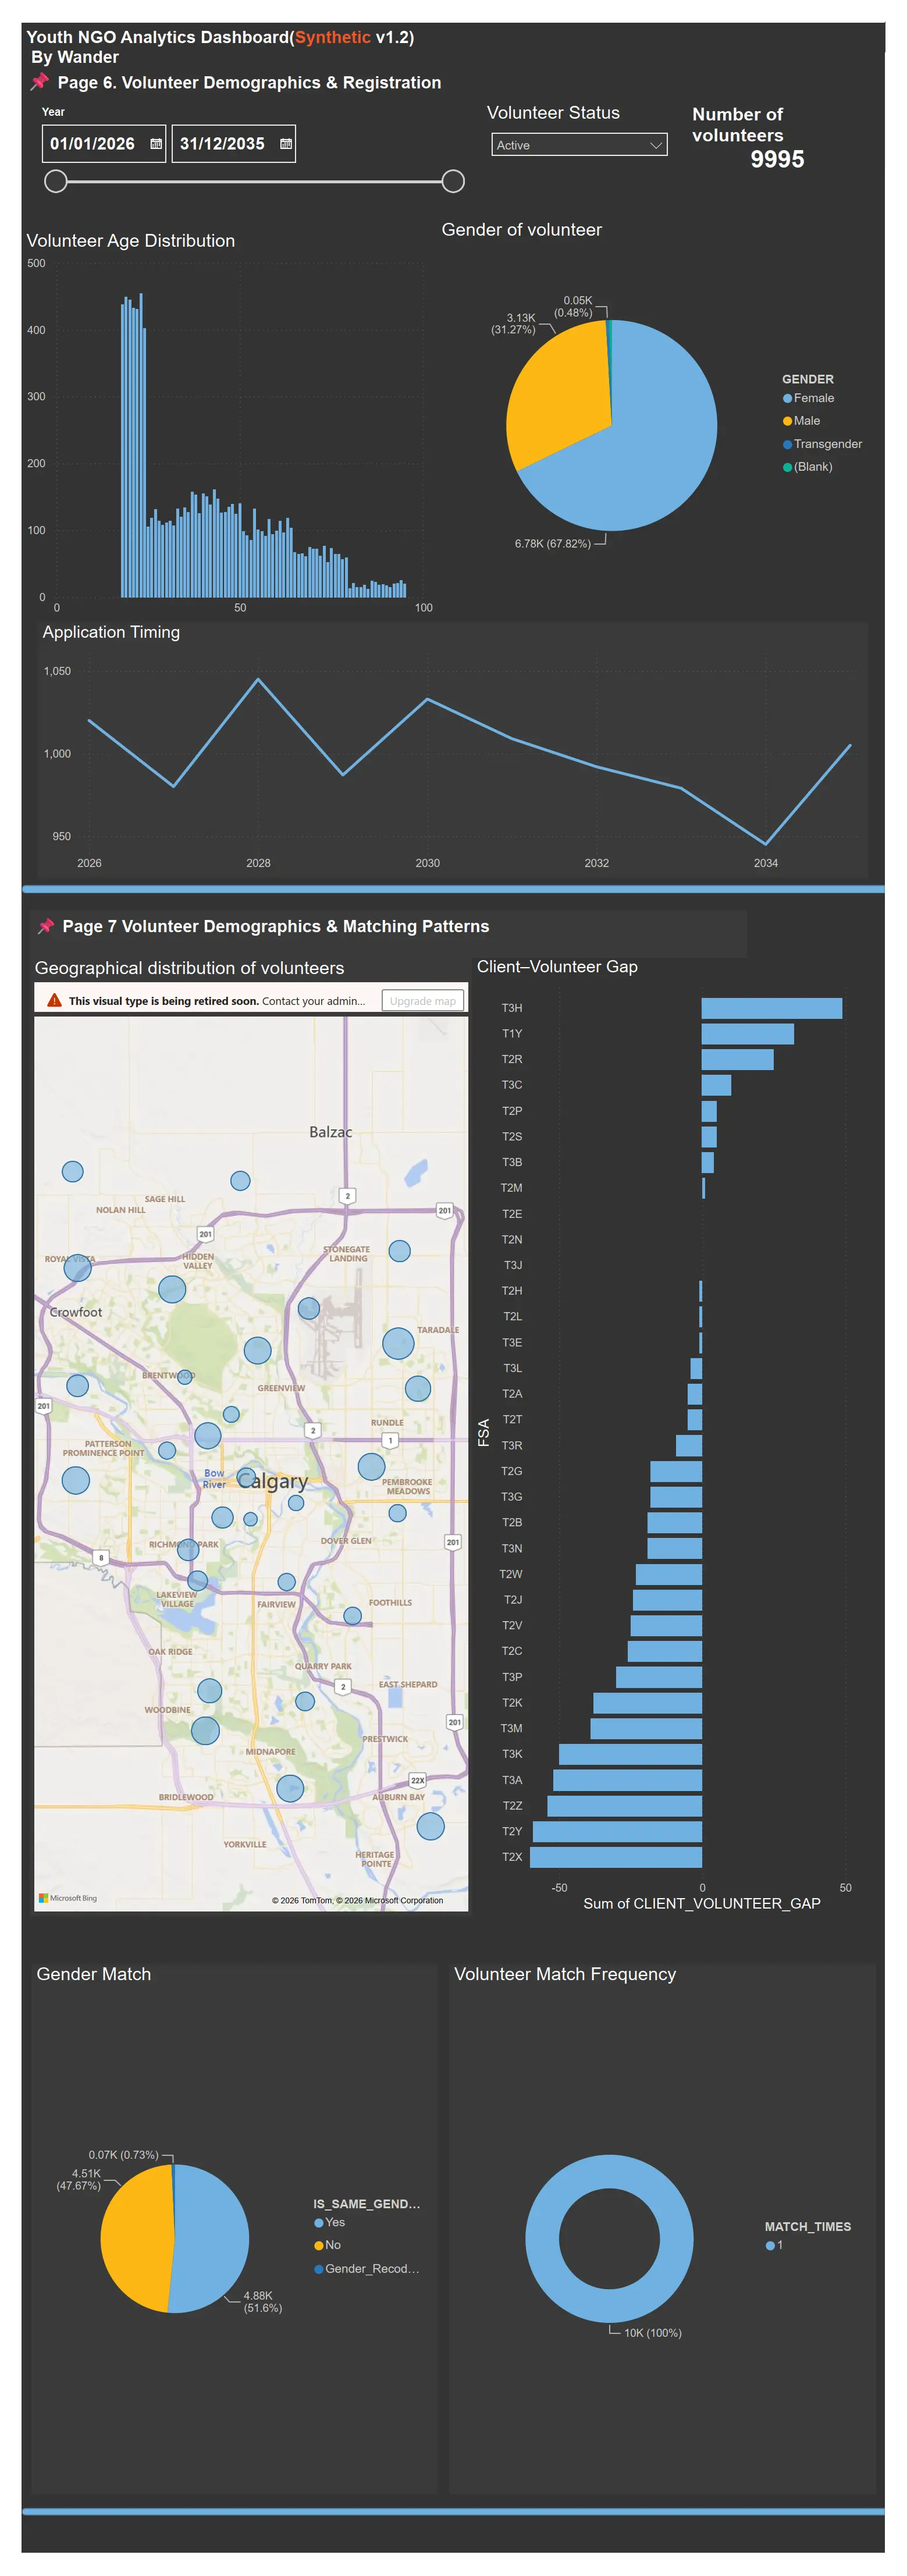The image size is (907, 2576).
Task: Select the right handle of the Year slider
Action: [x=453, y=181]
